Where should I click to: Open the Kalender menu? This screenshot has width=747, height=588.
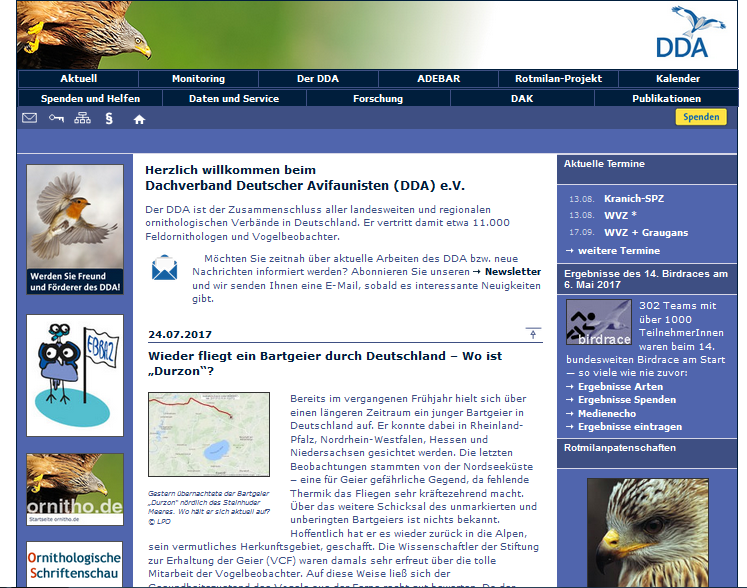point(678,79)
